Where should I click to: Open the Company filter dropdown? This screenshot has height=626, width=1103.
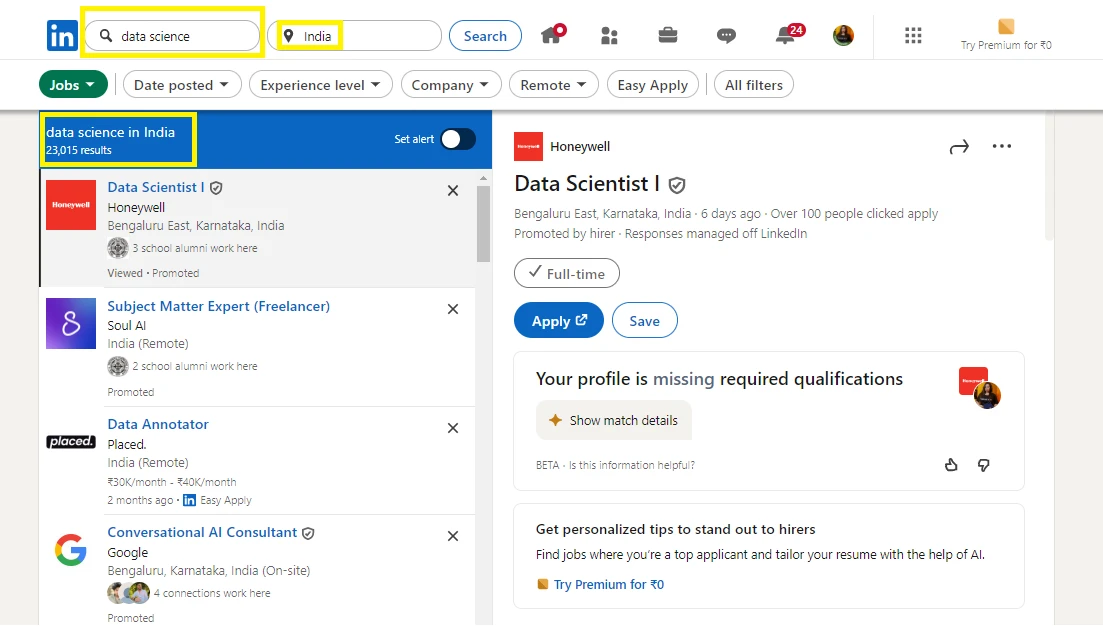click(x=451, y=85)
